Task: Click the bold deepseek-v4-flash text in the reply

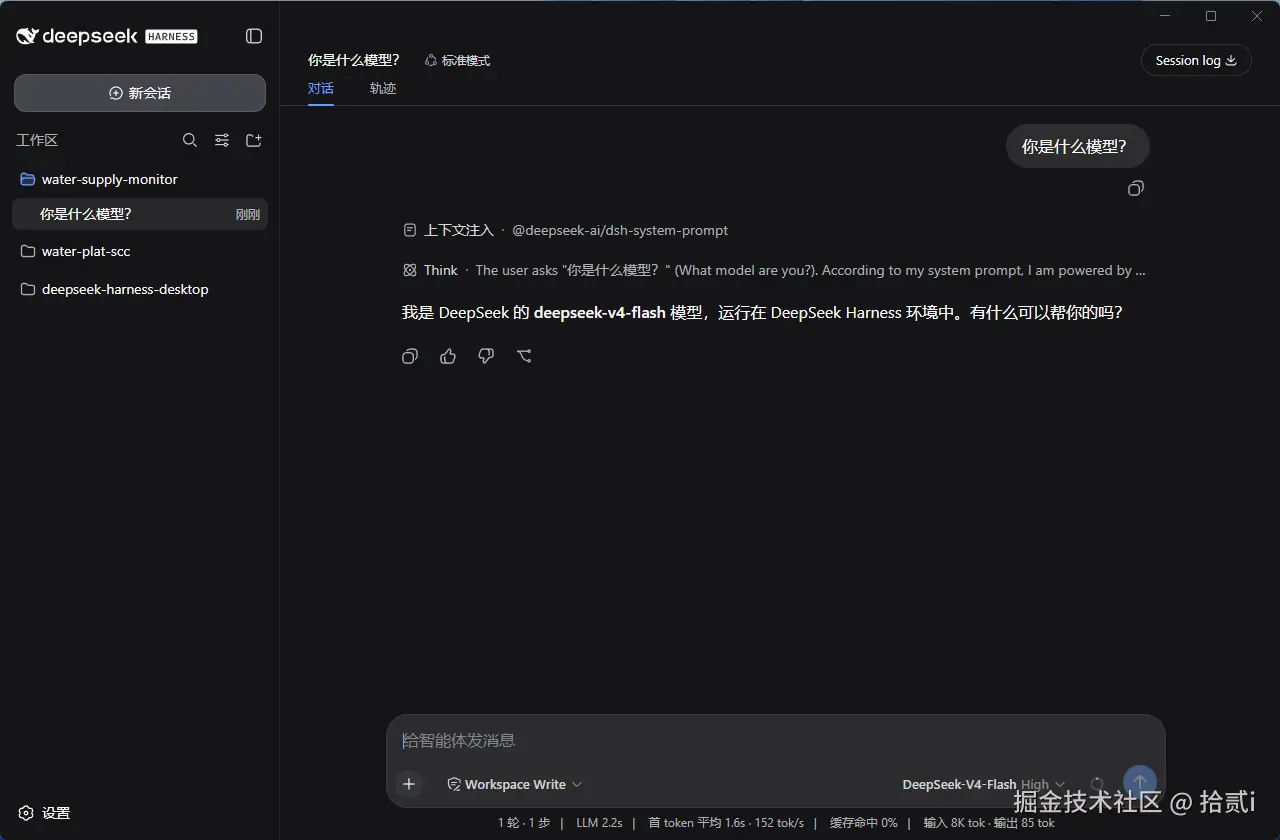Action: click(600, 312)
